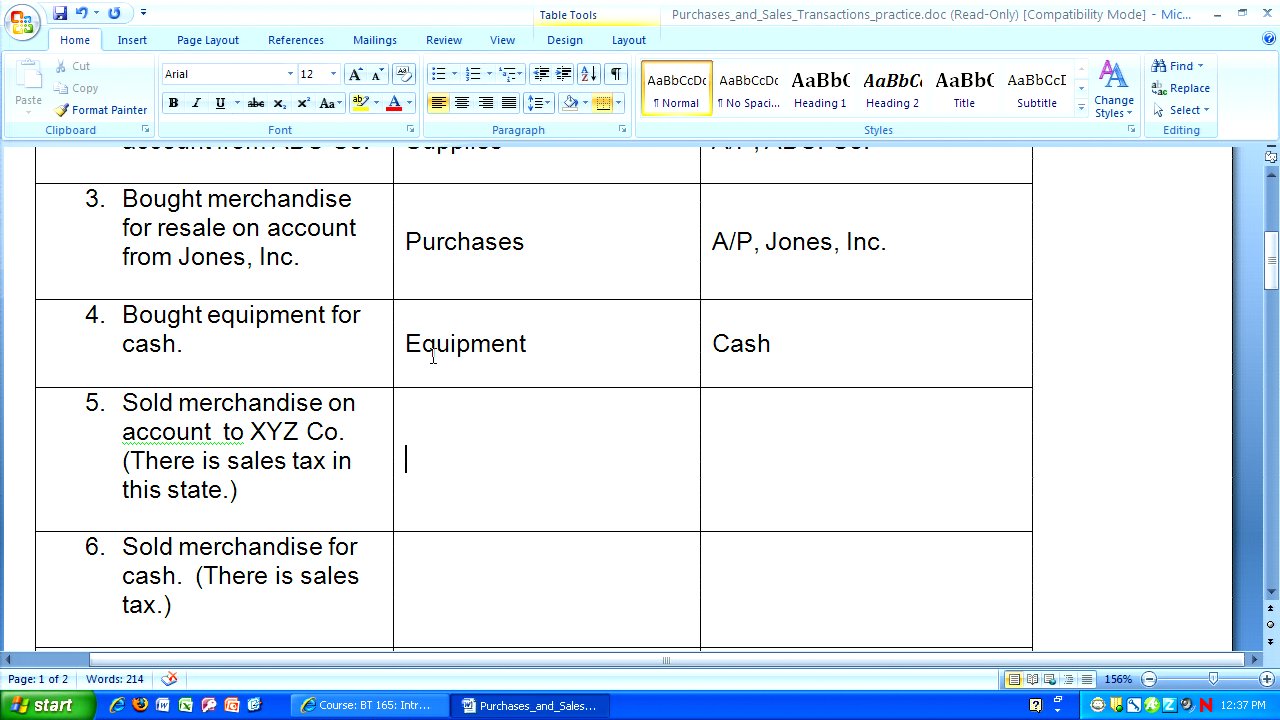1280x720 pixels.
Task: Toggle Show/Hide paragraph marks
Action: coord(615,74)
